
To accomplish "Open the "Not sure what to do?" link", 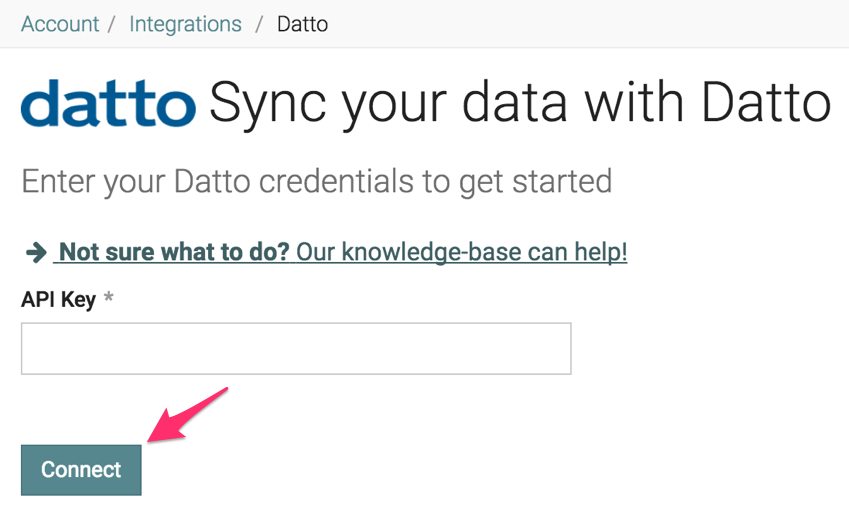I will click(x=174, y=252).
